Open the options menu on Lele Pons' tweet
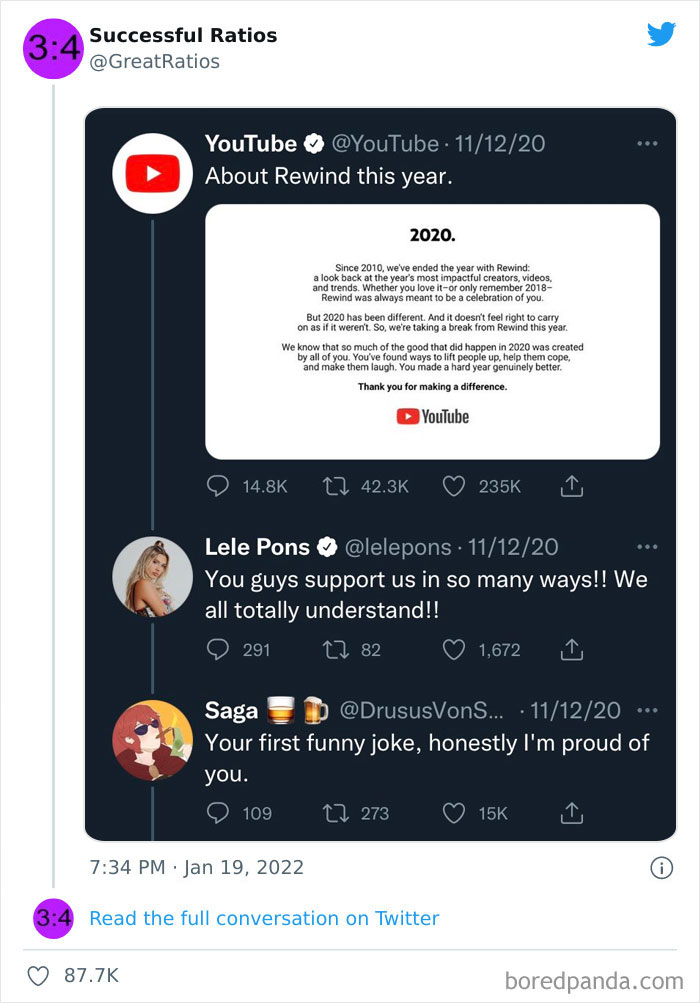The height and width of the screenshot is (1003, 700). click(647, 546)
